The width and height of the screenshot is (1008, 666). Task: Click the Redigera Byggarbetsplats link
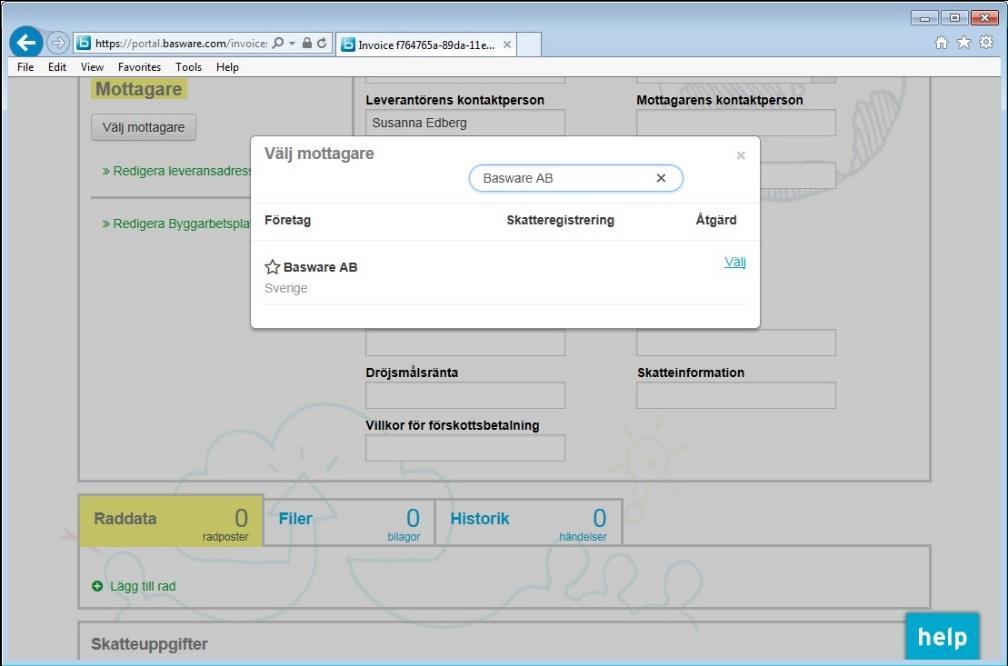point(176,224)
